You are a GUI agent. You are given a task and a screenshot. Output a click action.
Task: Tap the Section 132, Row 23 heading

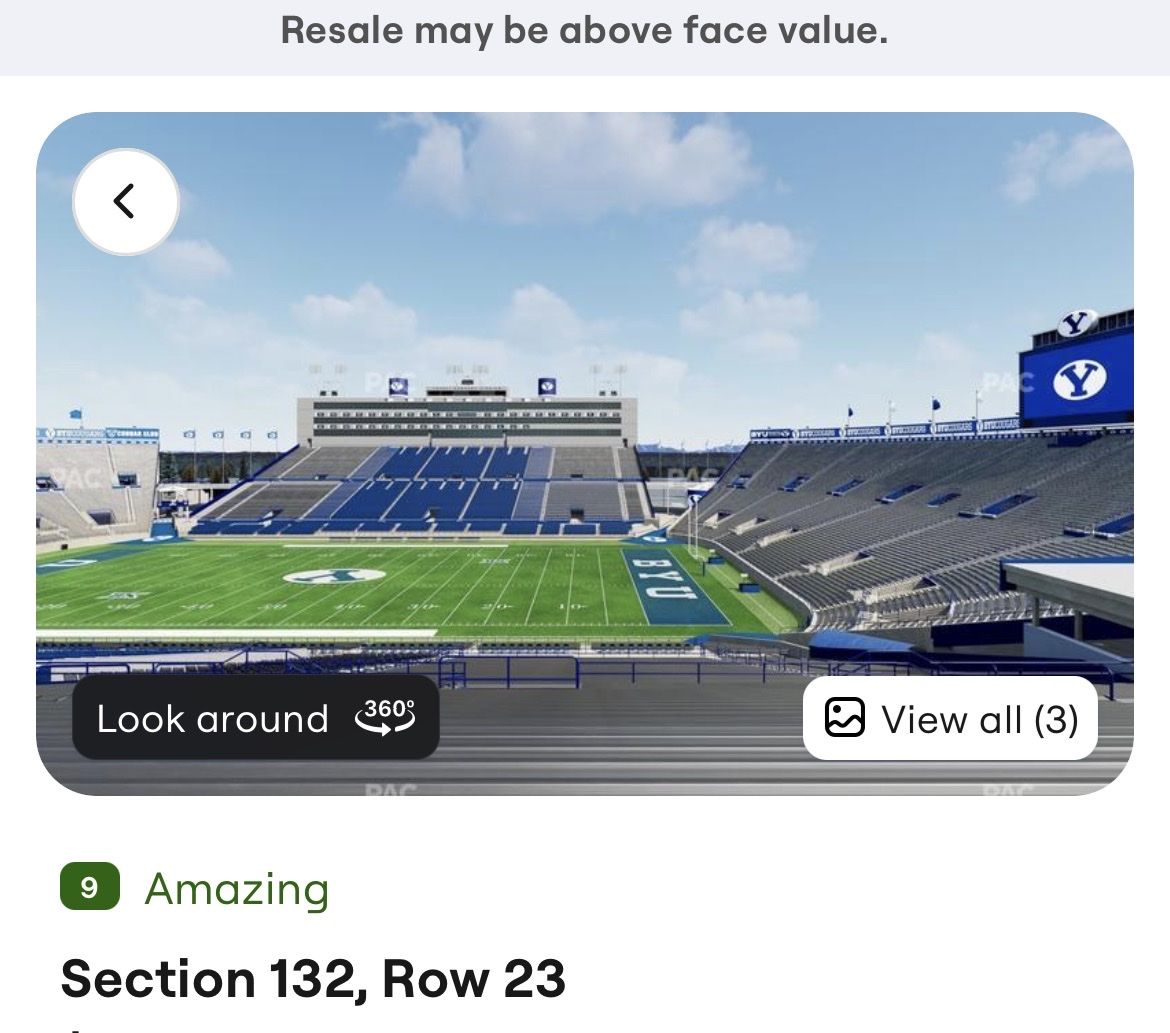pyautogui.click(x=313, y=979)
